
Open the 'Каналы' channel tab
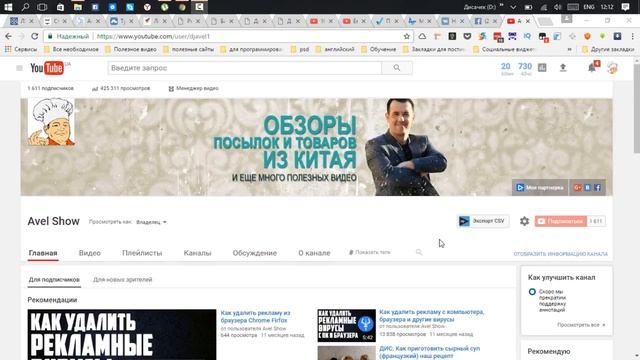pos(198,253)
